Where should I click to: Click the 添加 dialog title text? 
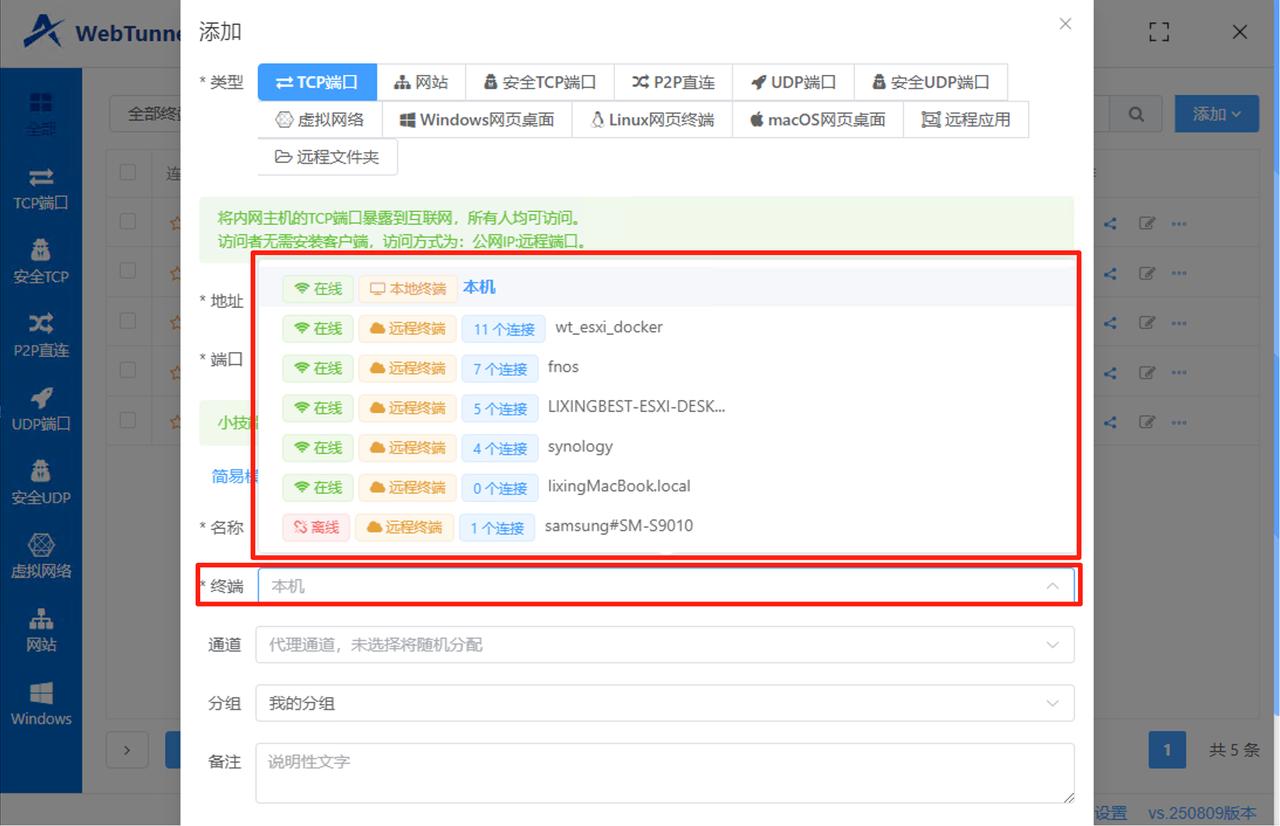(220, 32)
